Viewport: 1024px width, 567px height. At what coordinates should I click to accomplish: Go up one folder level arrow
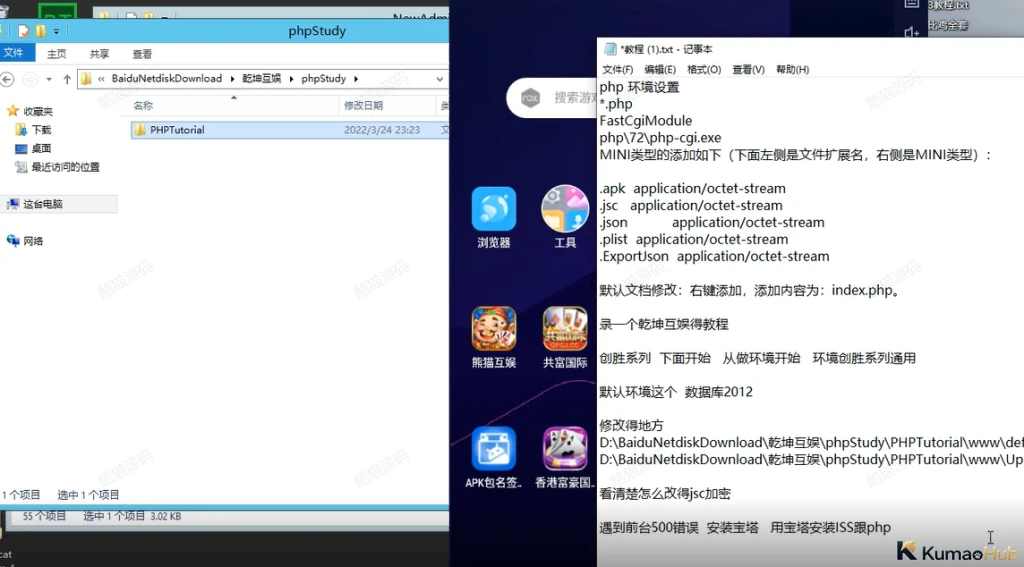click(x=67, y=79)
